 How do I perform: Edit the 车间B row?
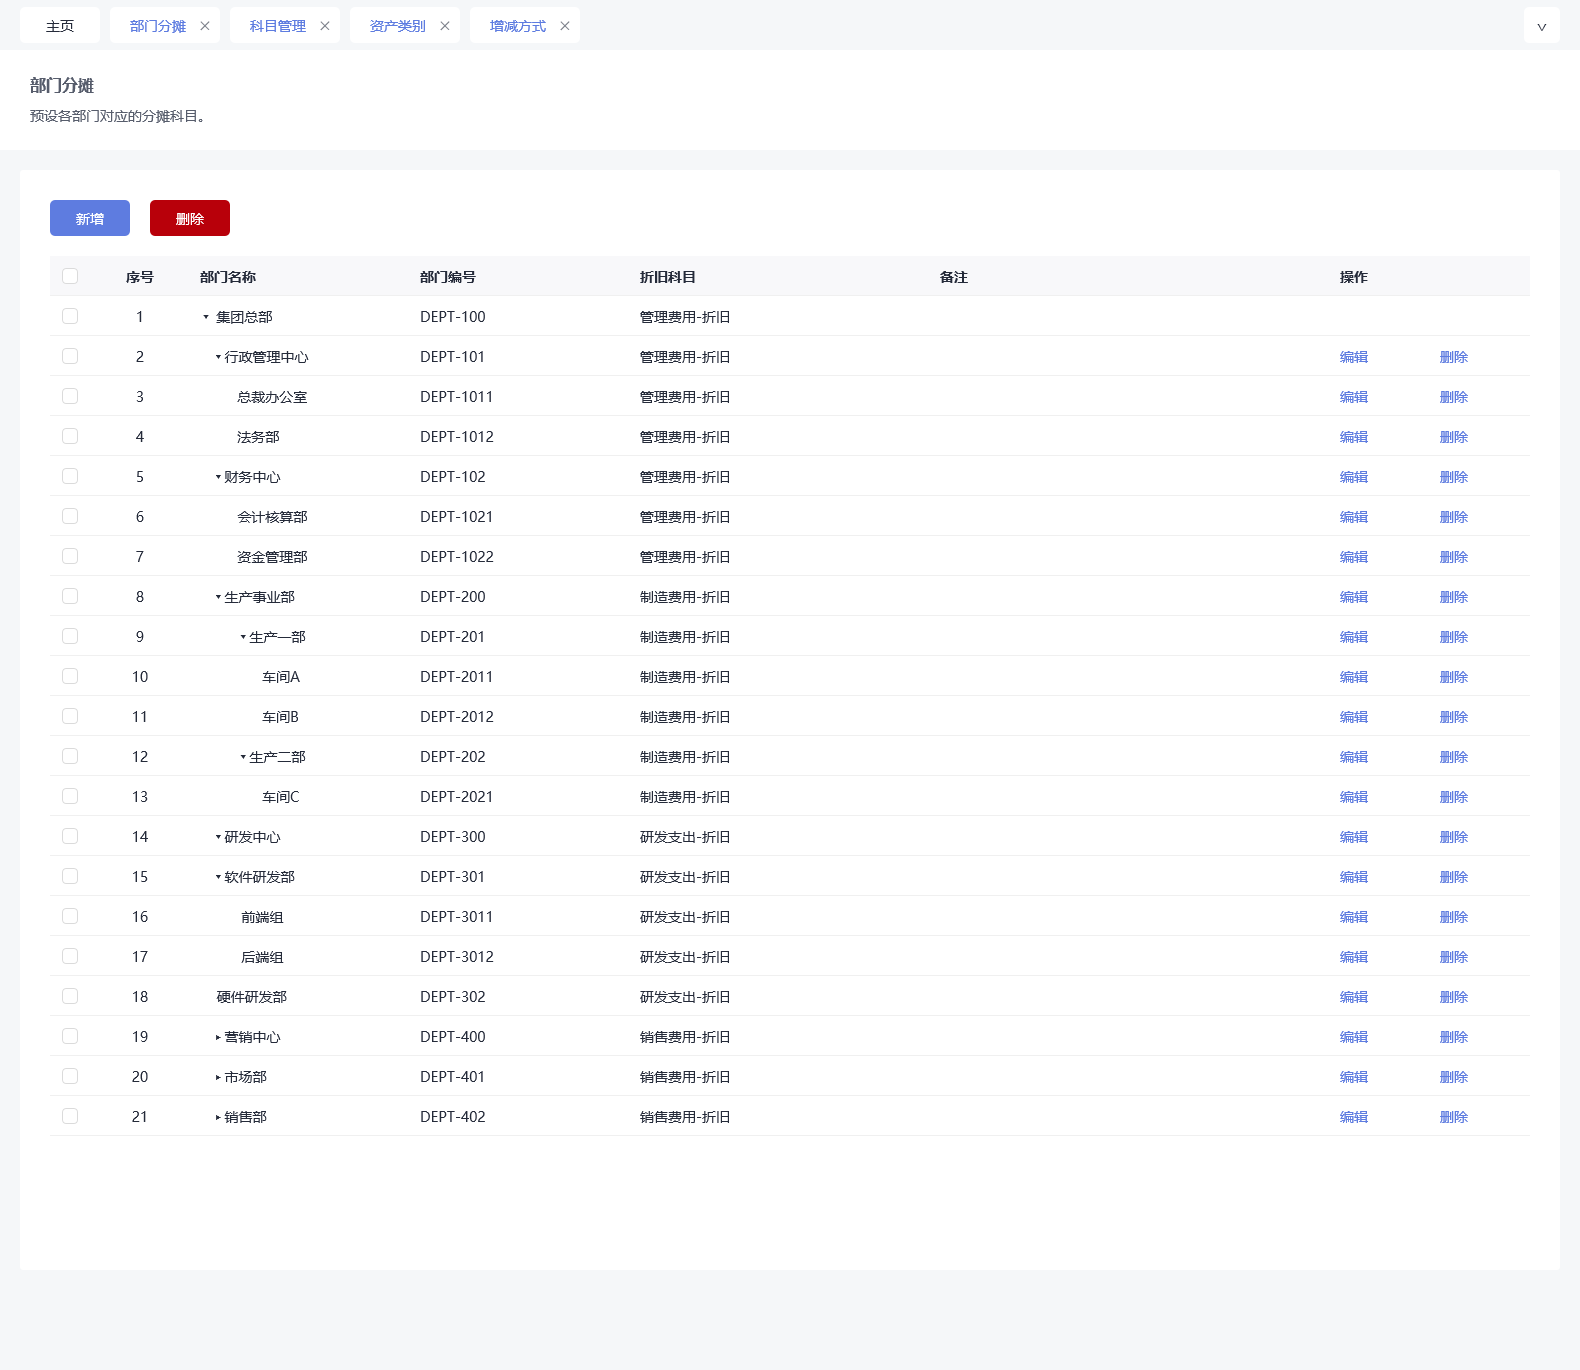tap(1354, 717)
